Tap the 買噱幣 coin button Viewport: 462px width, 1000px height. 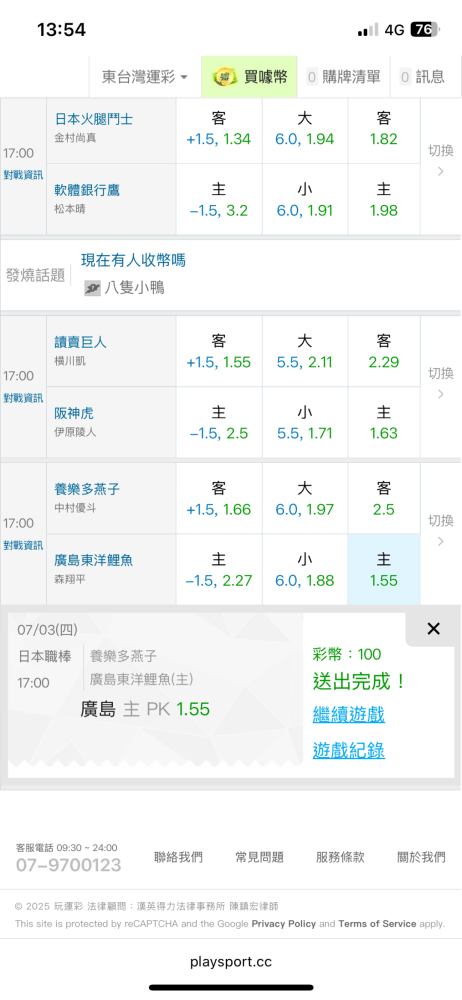point(250,77)
